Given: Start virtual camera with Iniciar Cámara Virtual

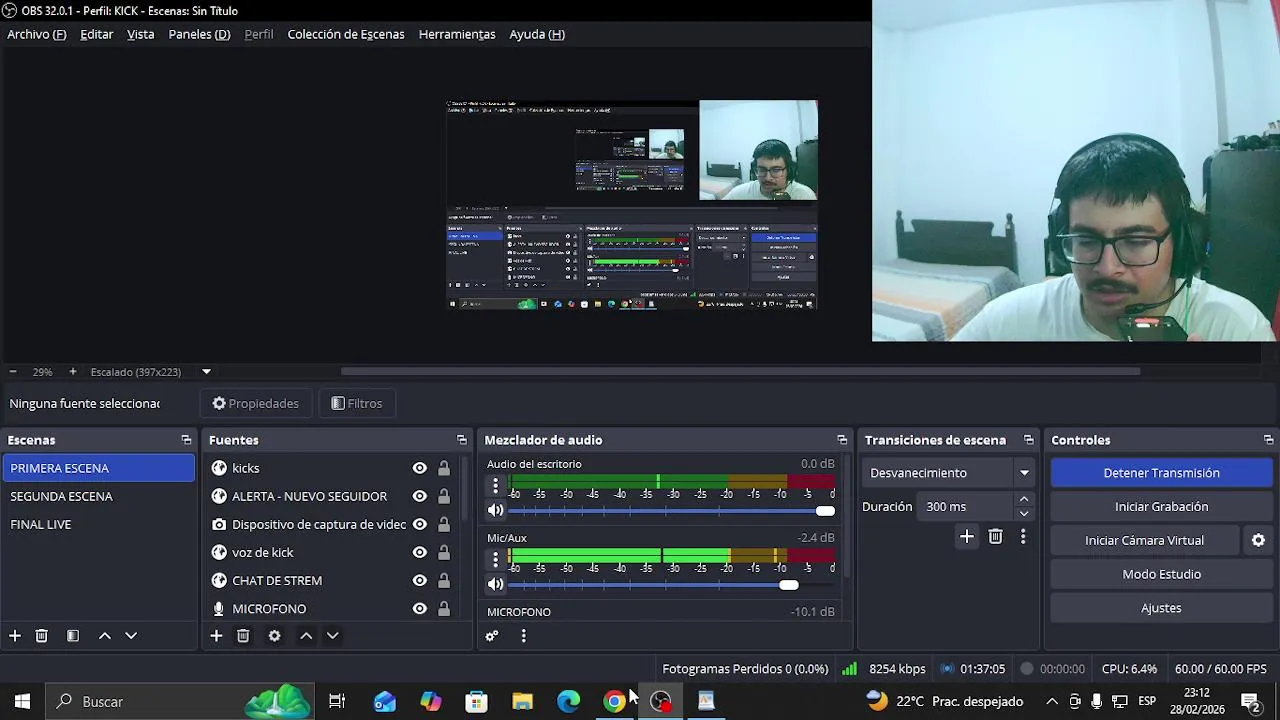Looking at the screenshot, I should (1145, 540).
